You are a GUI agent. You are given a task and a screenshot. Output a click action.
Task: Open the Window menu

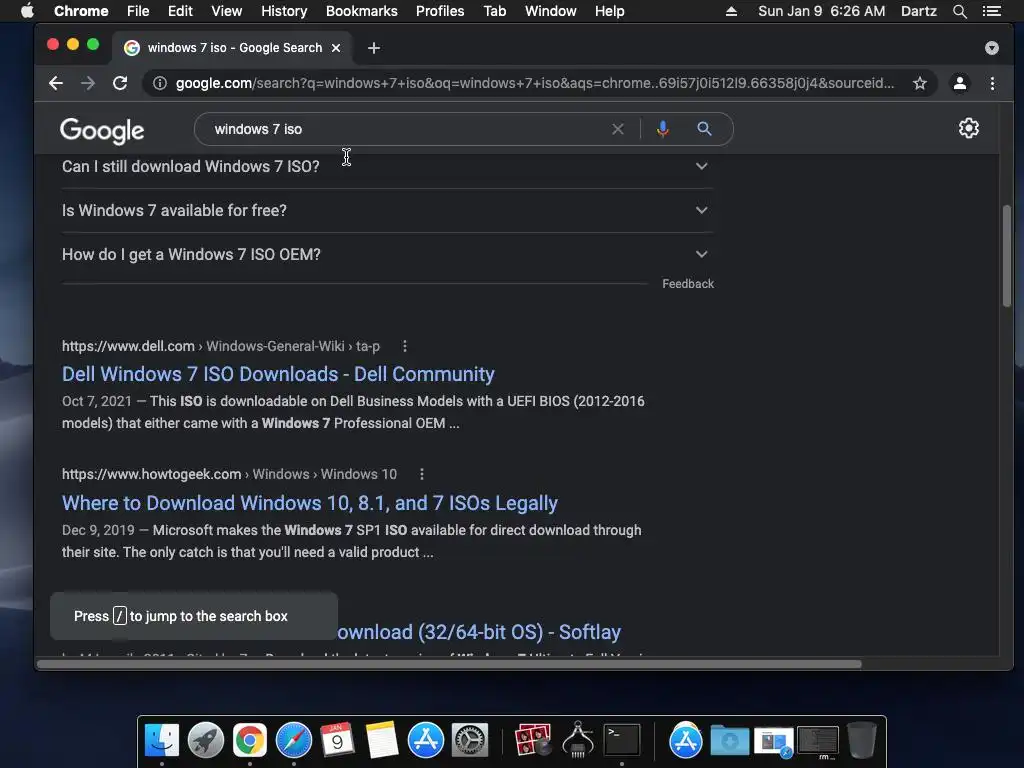click(x=551, y=11)
